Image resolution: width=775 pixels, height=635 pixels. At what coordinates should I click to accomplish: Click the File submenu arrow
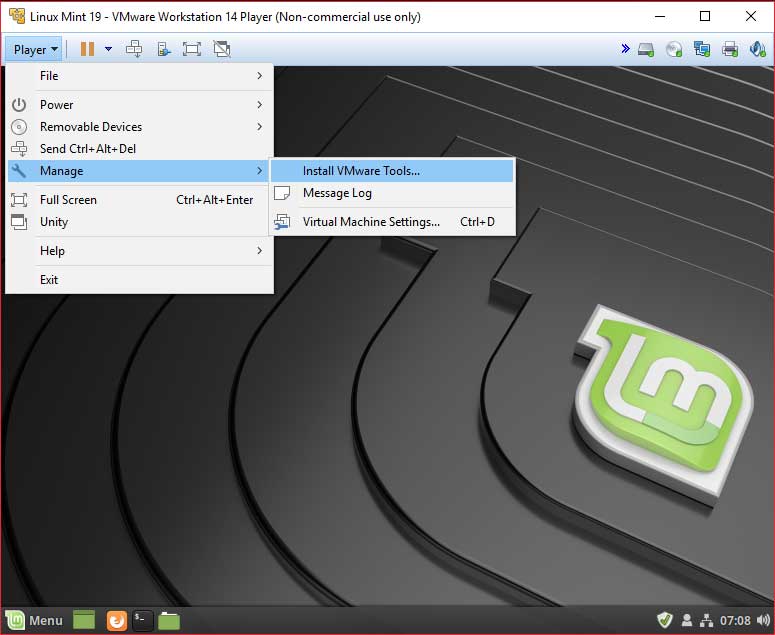click(259, 76)
